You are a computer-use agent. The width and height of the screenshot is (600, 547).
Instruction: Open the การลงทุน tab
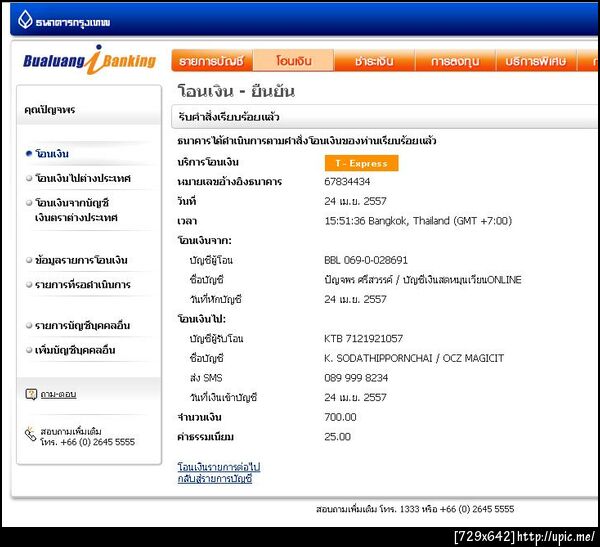[455, 61]
